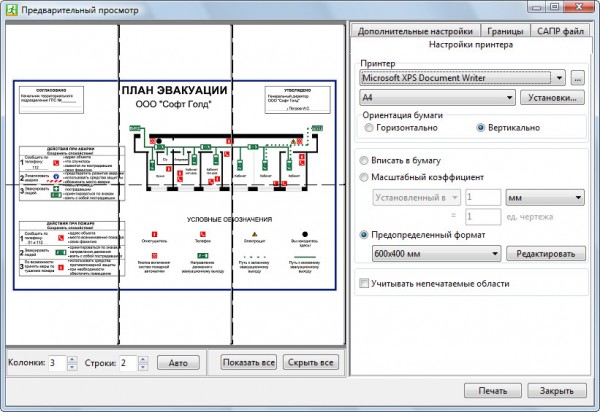Open printer browse '...' button

click(x=577, y=77)
